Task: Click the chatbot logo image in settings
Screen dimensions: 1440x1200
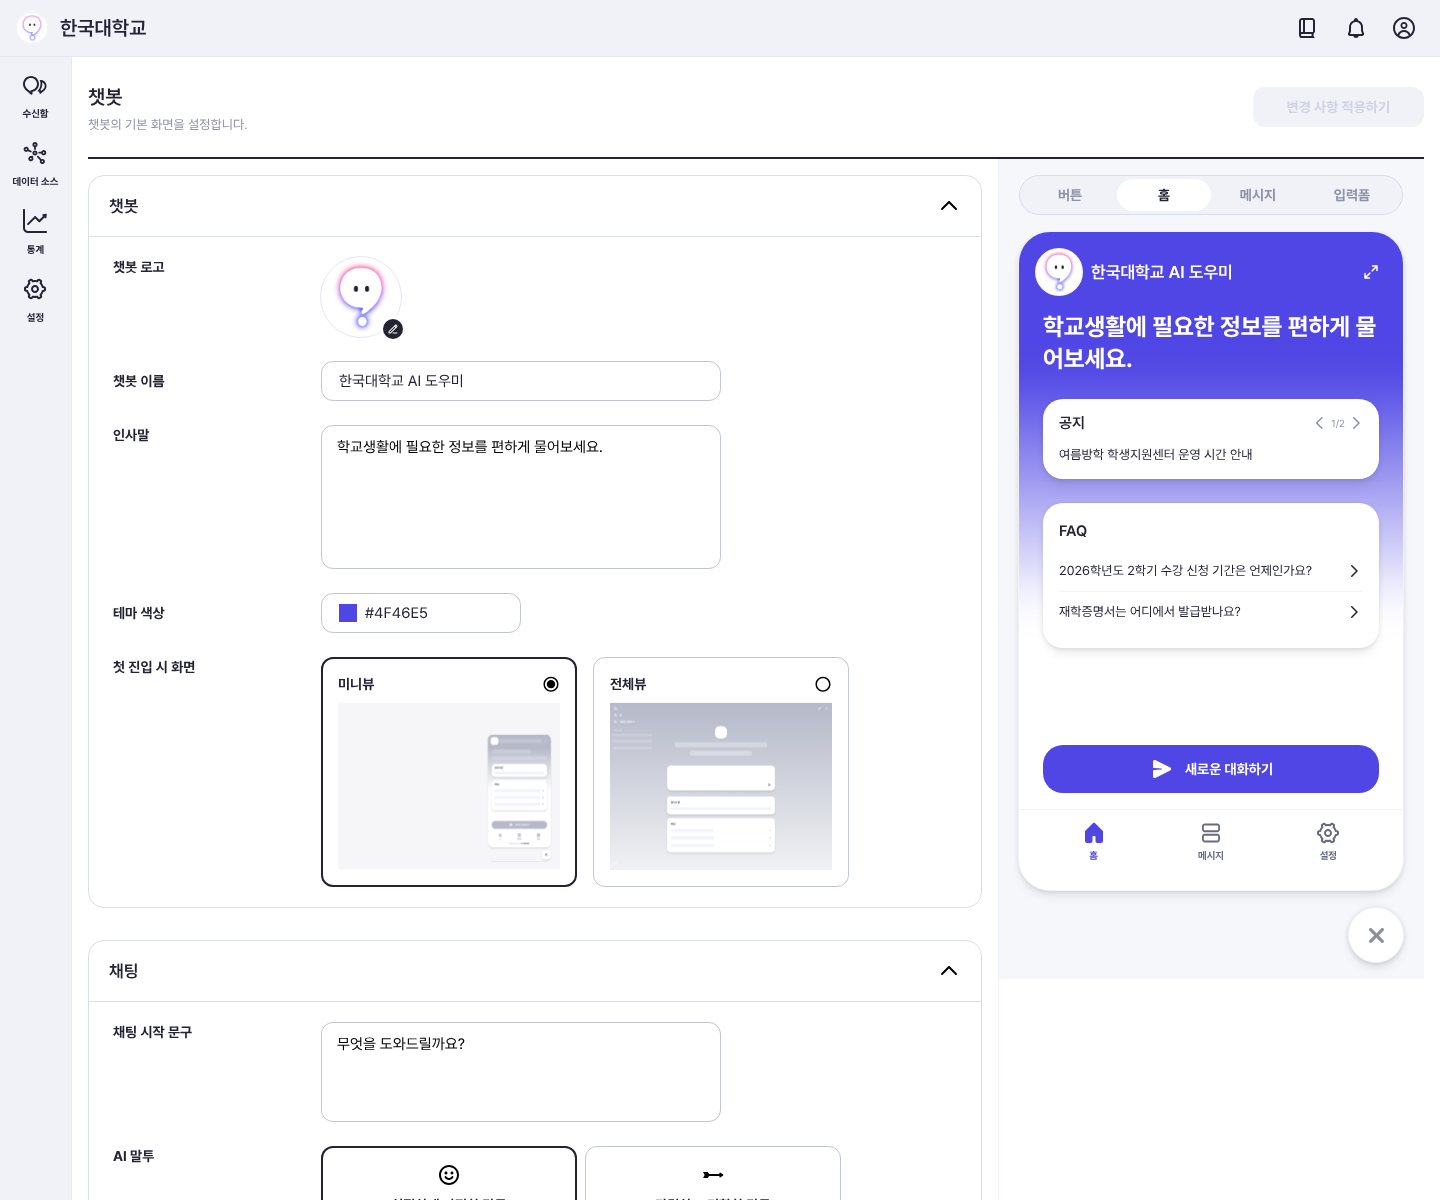Action: coord(361,297)
